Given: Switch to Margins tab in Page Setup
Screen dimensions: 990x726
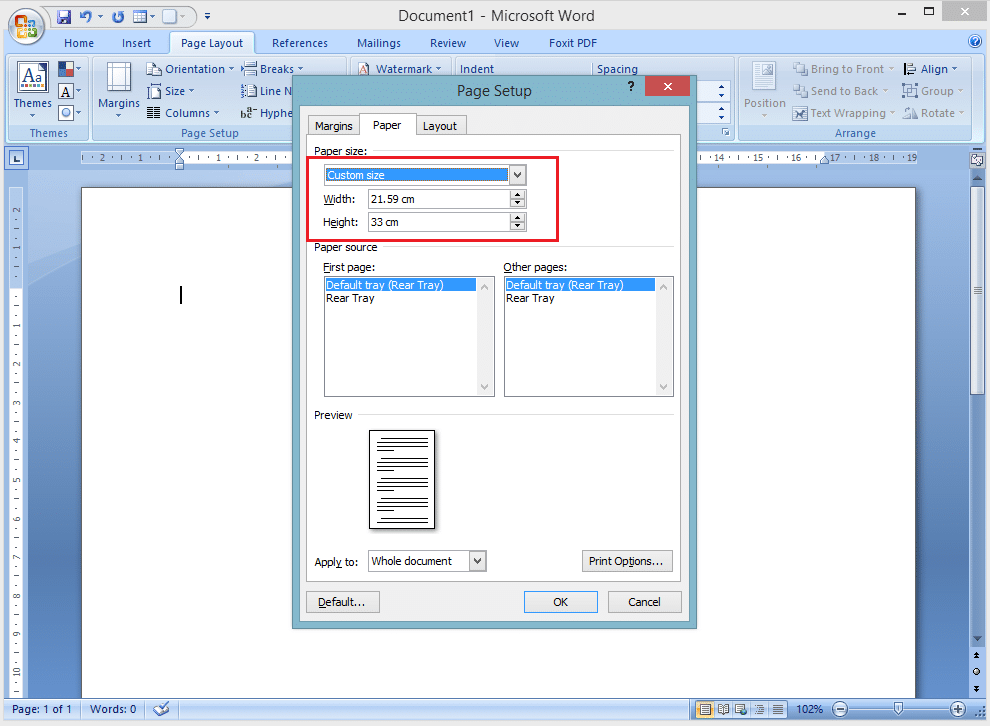Looking at the screenshot, I should 333,126.
